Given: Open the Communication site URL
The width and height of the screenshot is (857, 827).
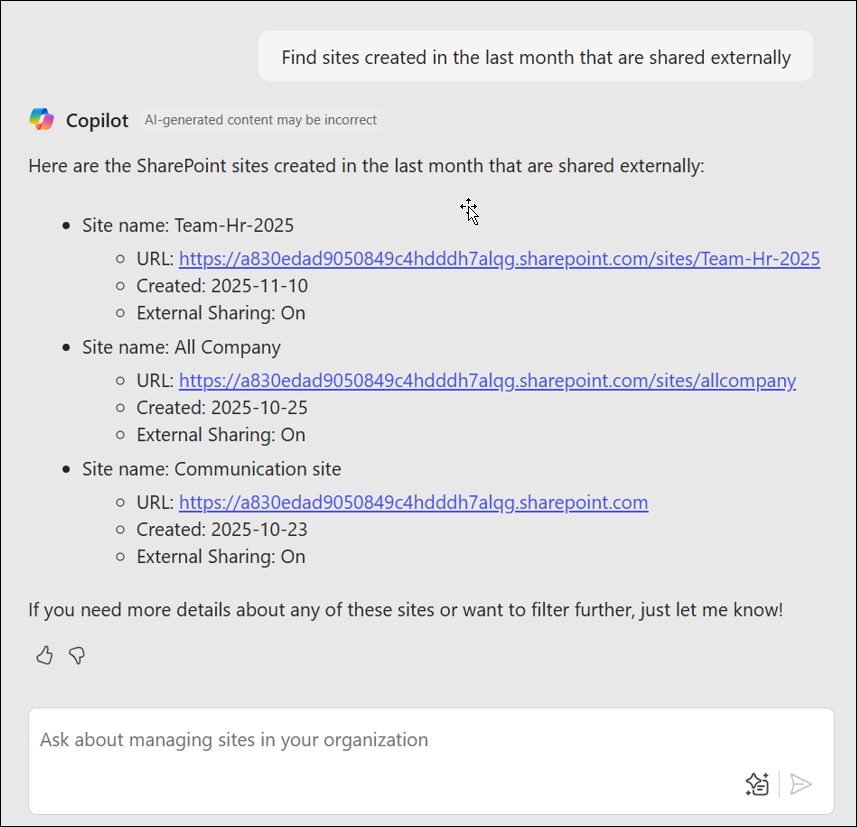Looking at the screenshot, I should pos(413,502).
